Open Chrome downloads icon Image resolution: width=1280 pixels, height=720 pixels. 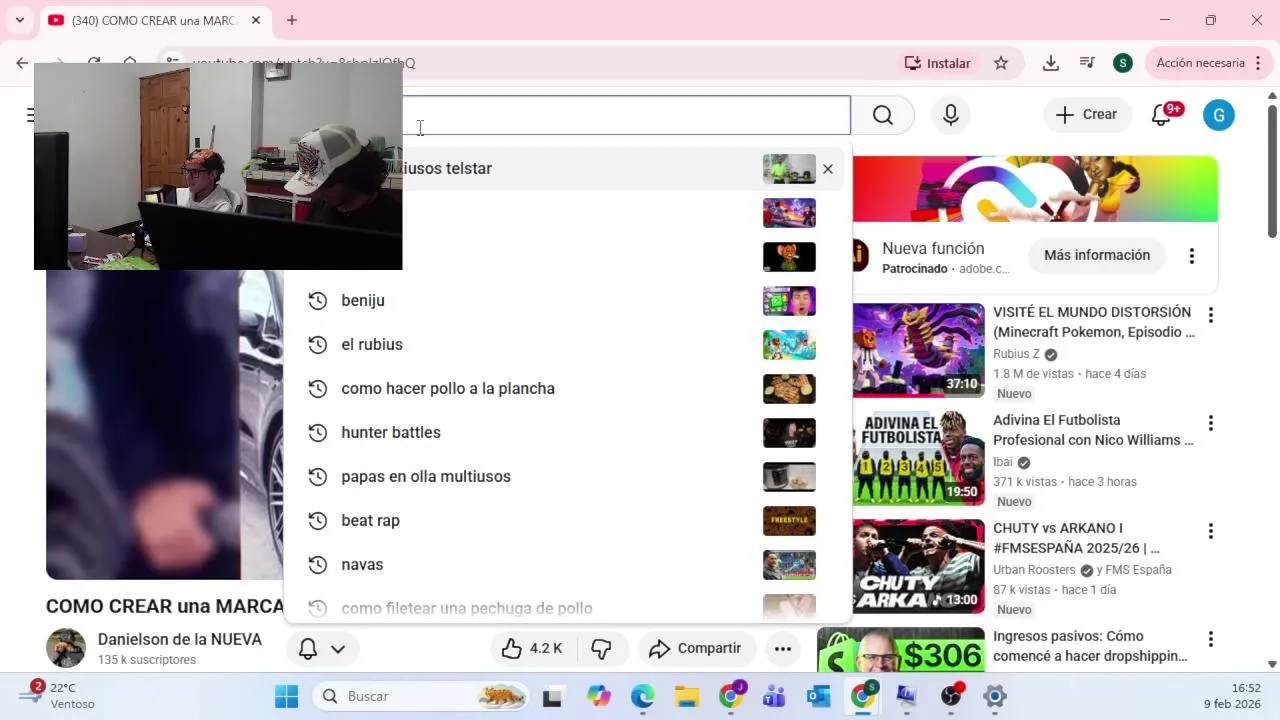(x=1051, y=63)
